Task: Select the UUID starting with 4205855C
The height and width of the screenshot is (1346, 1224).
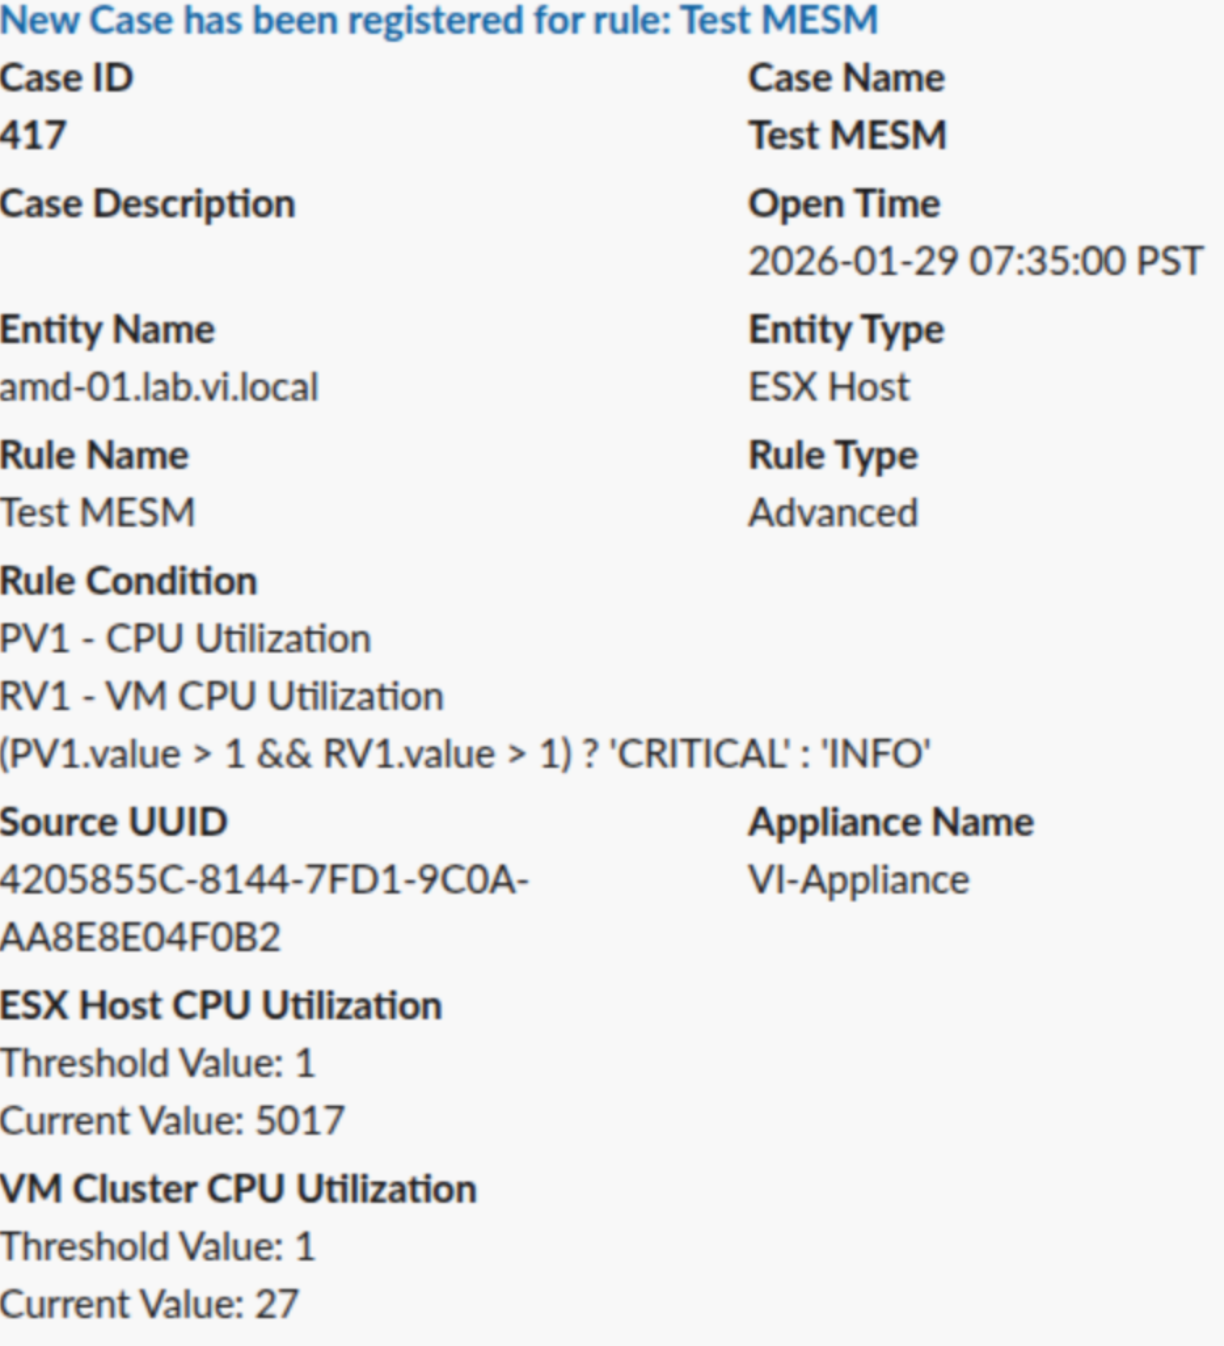Action: (264, 880)
